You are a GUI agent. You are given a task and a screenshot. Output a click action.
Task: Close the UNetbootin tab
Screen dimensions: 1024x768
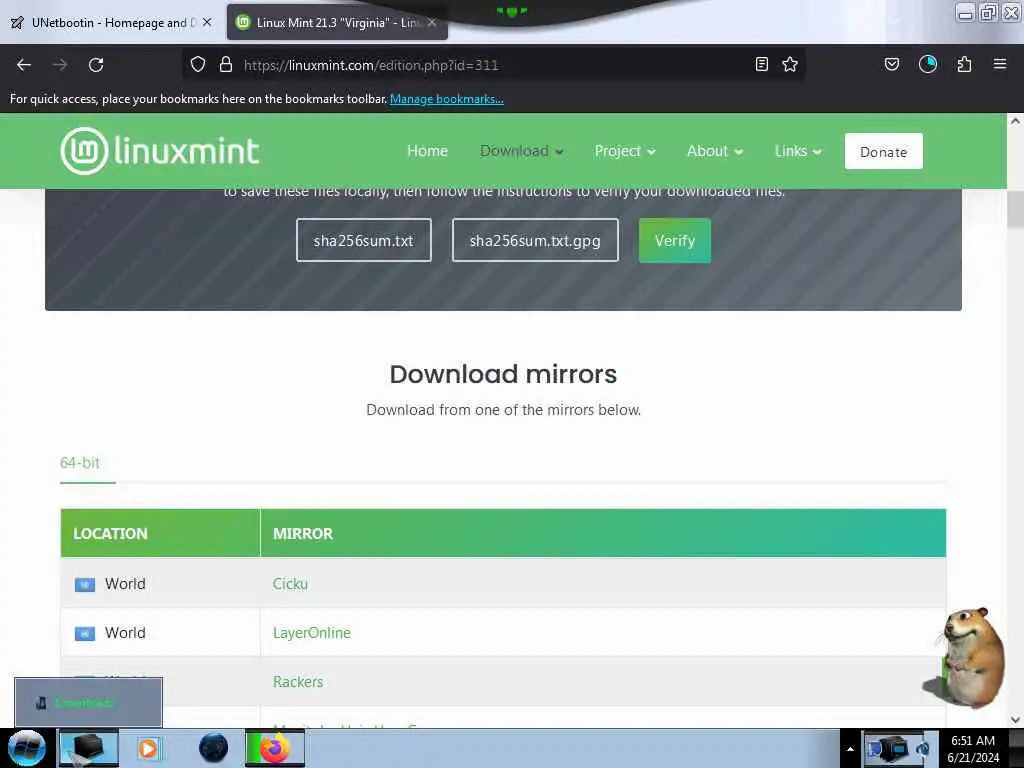click(x=207, y=22)
